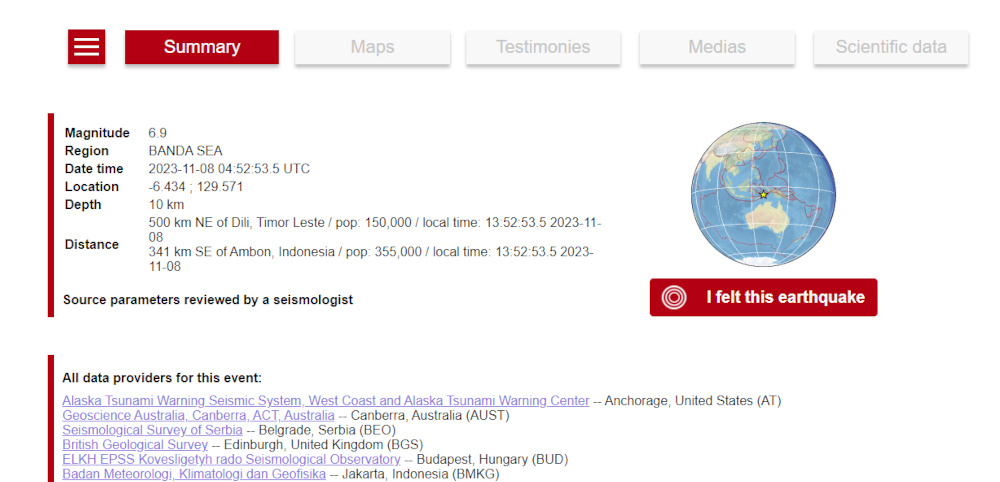This screenshot has width=1000, height=482.
Task: Open the hamburger menu icon
Action: [x=87, y=47]
